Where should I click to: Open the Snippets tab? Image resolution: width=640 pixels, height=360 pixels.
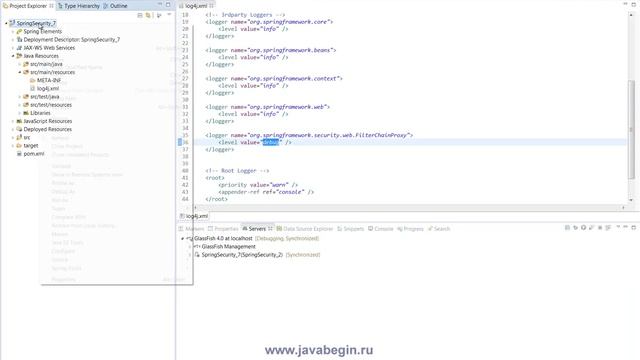351,229
